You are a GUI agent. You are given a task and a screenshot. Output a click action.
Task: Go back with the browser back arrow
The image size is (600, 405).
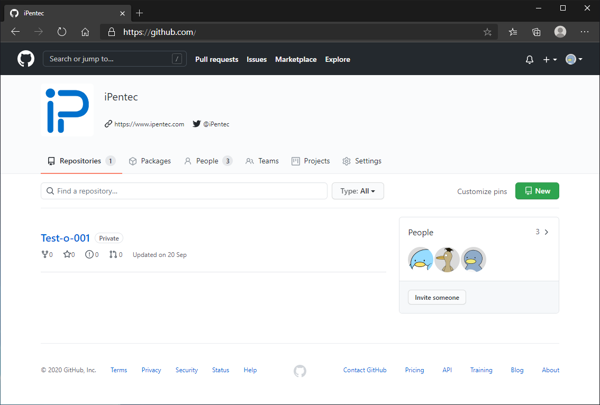point(15,32)
